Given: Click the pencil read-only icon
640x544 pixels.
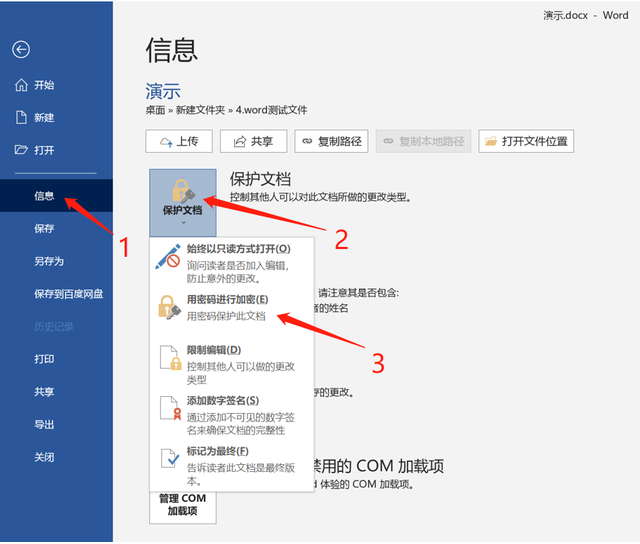Looking at the screenshot, I should (x=168, y=256).
